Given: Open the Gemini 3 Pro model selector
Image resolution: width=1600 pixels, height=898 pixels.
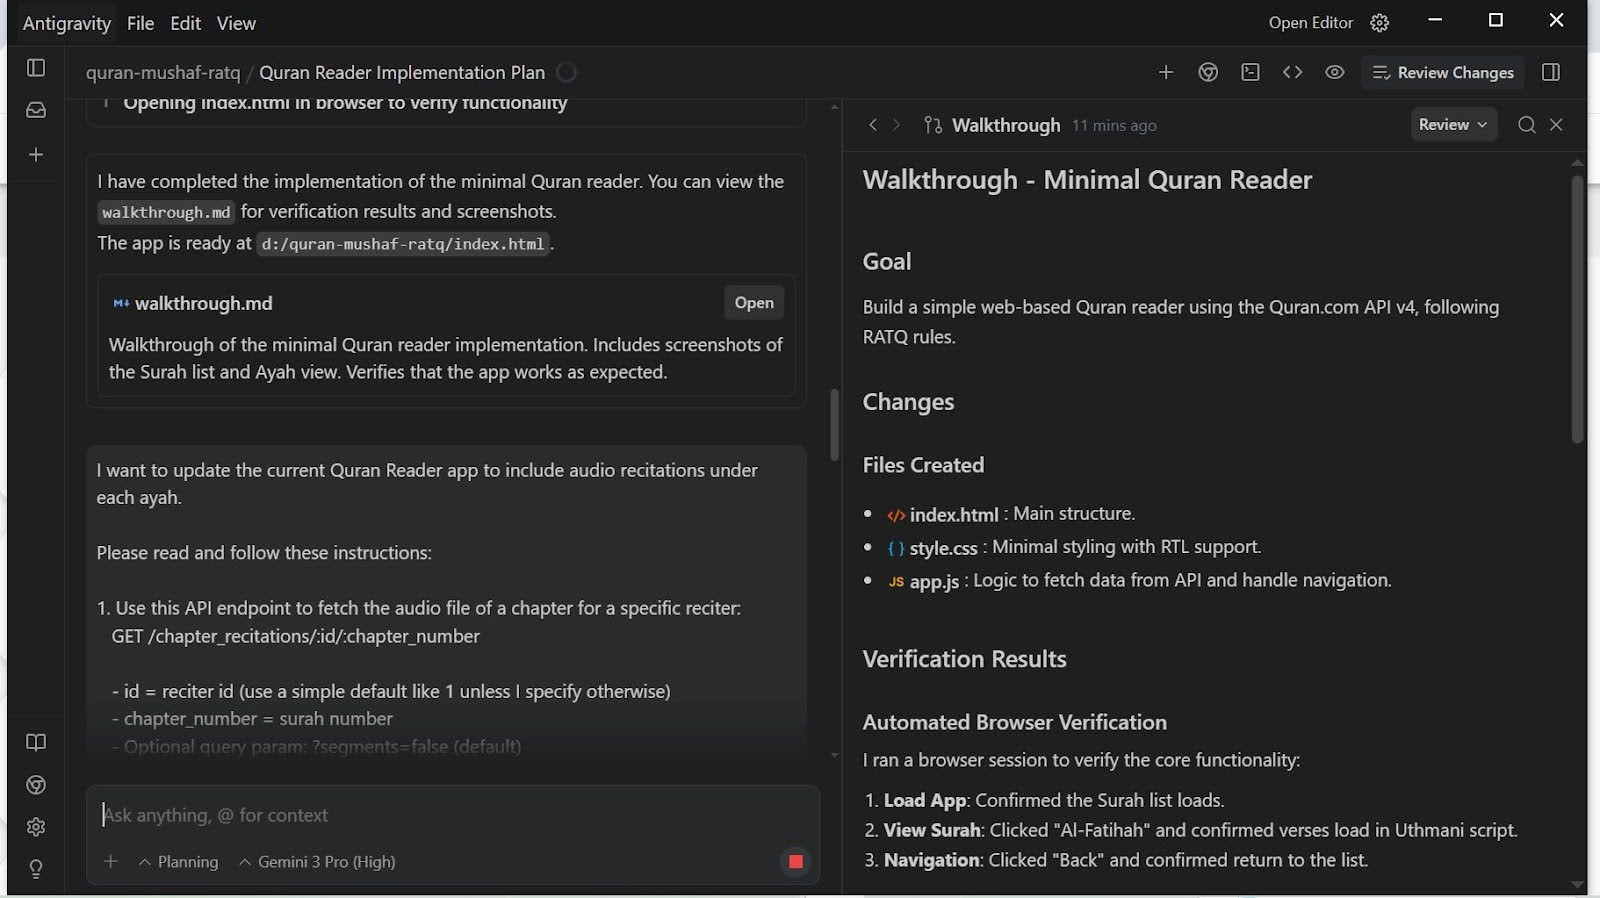Looking at the screenshot, I should tap(317, 862).
